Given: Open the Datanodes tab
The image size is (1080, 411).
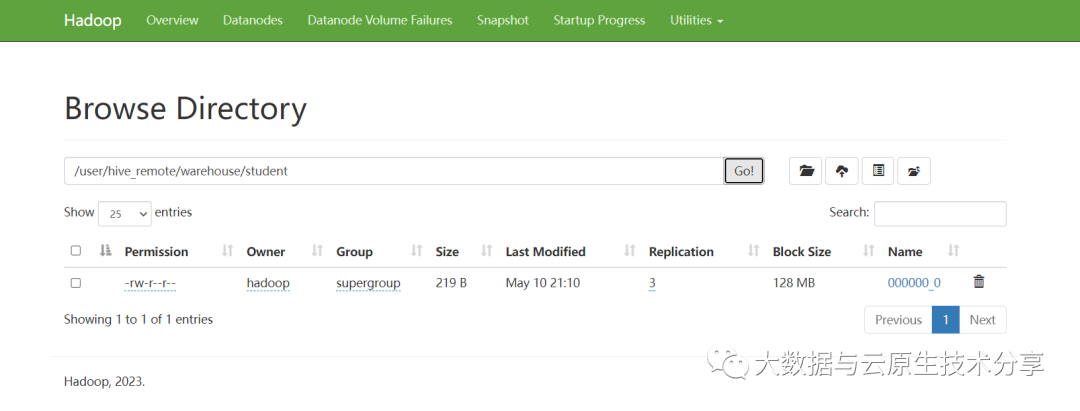Looking at the screenshot, I should pos(253,20).
